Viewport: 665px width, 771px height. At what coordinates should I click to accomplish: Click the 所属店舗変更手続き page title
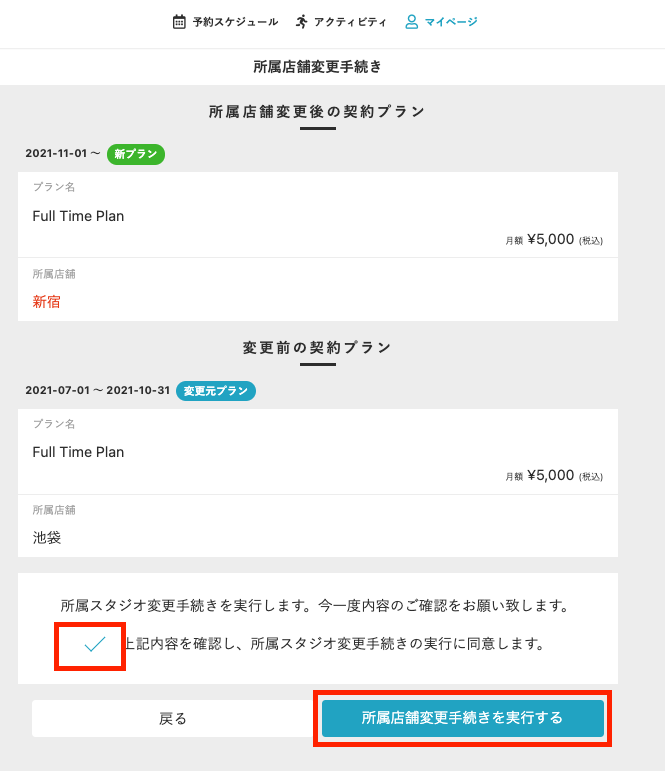[x=318, y=67]
